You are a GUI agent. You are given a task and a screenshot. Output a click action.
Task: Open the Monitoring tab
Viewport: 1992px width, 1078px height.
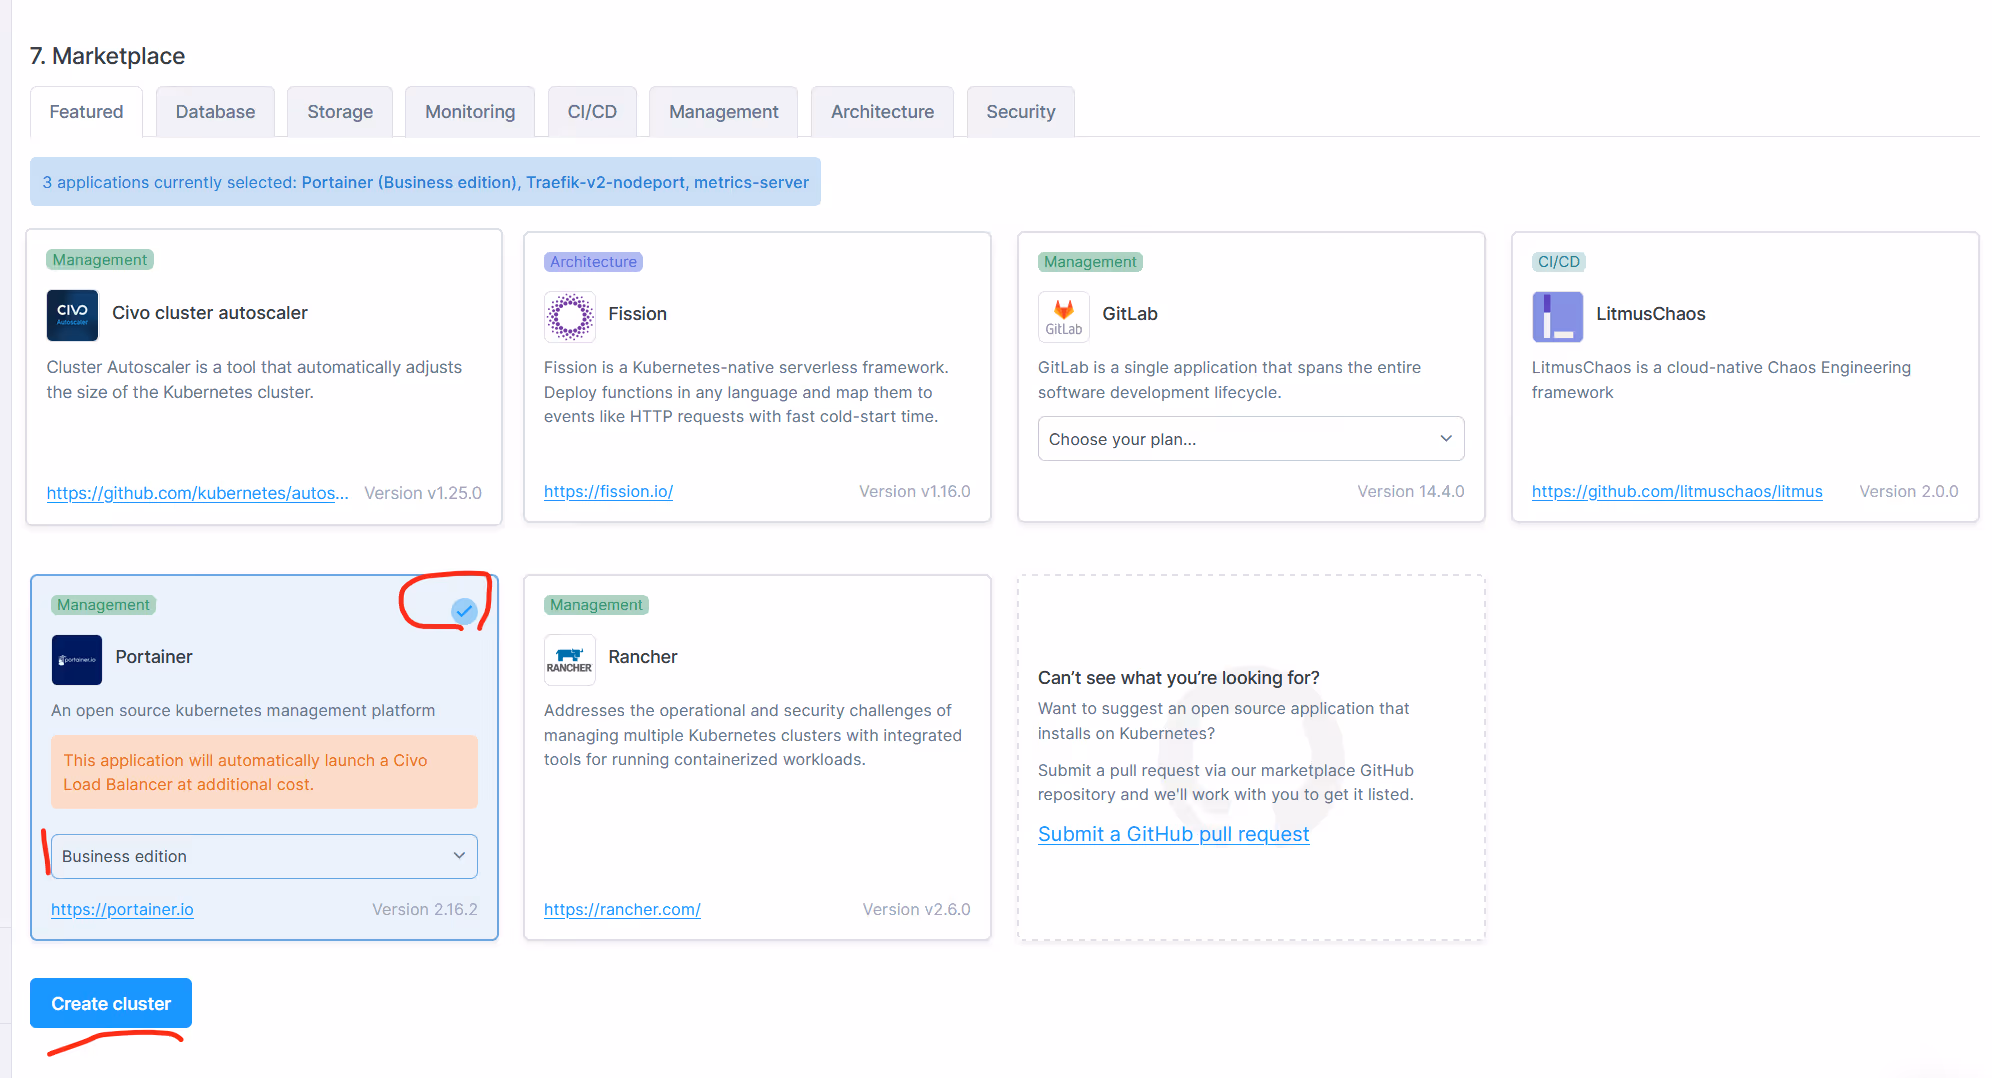coord(470,112)
